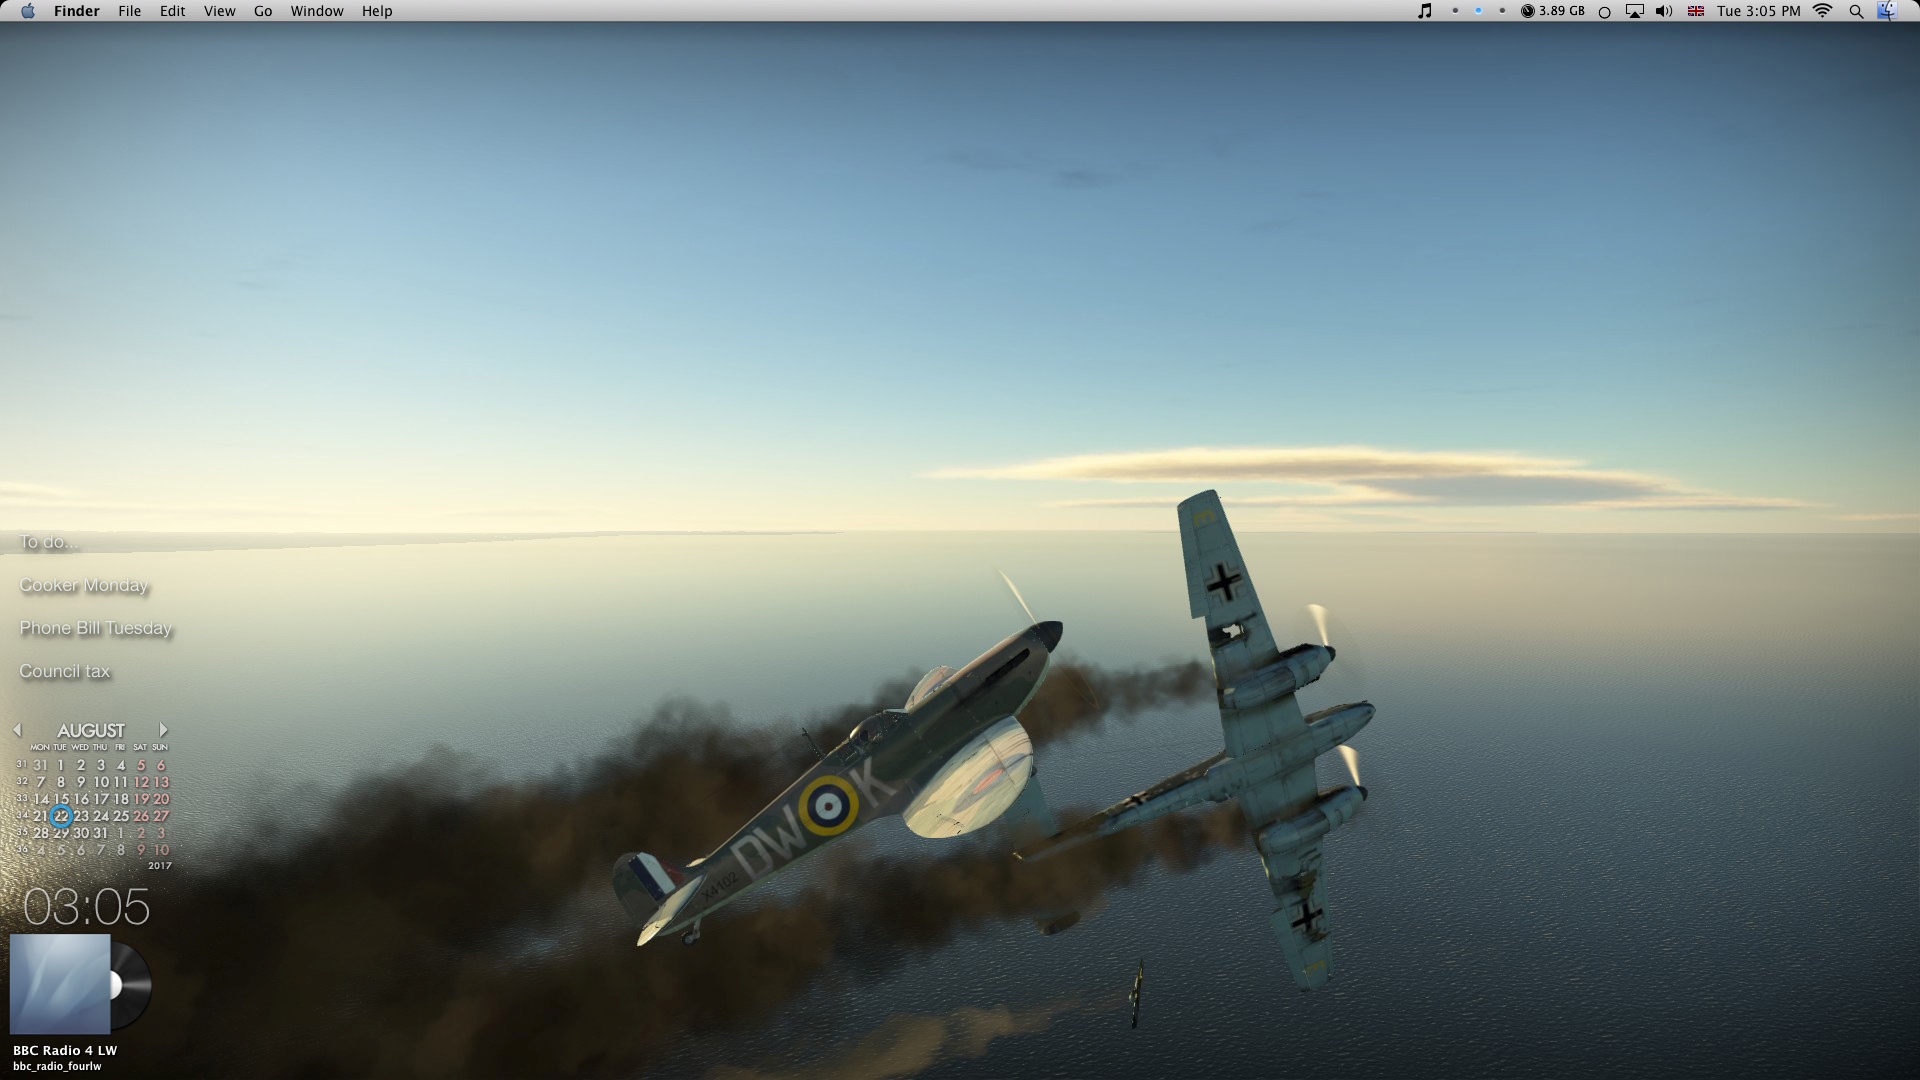The height and width of the screenshot is (1080, 1920).
Task: Click the year 2017 label
Action: [160, 866]
